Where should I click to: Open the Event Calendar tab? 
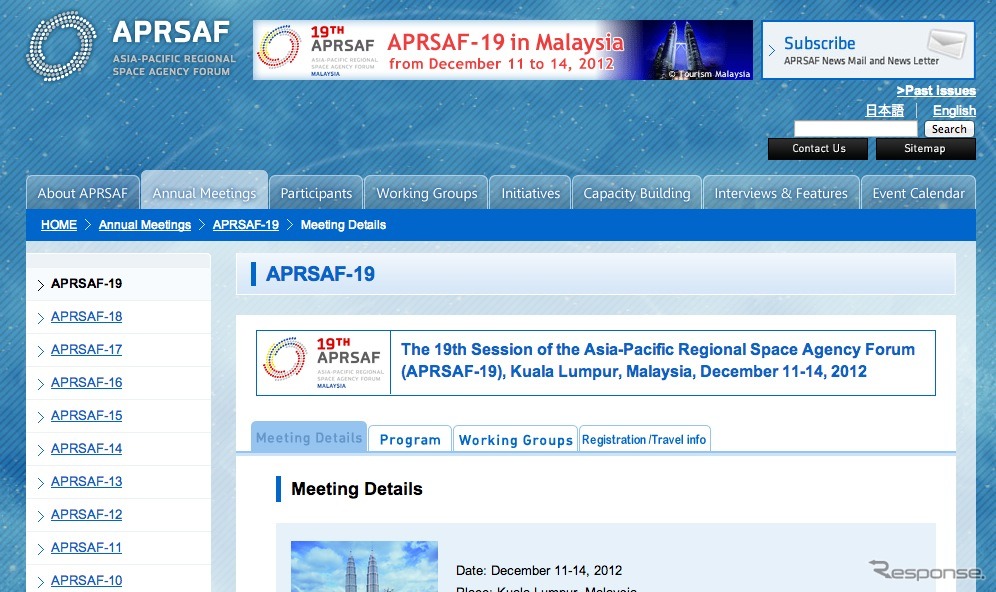[x=918, y=192]
